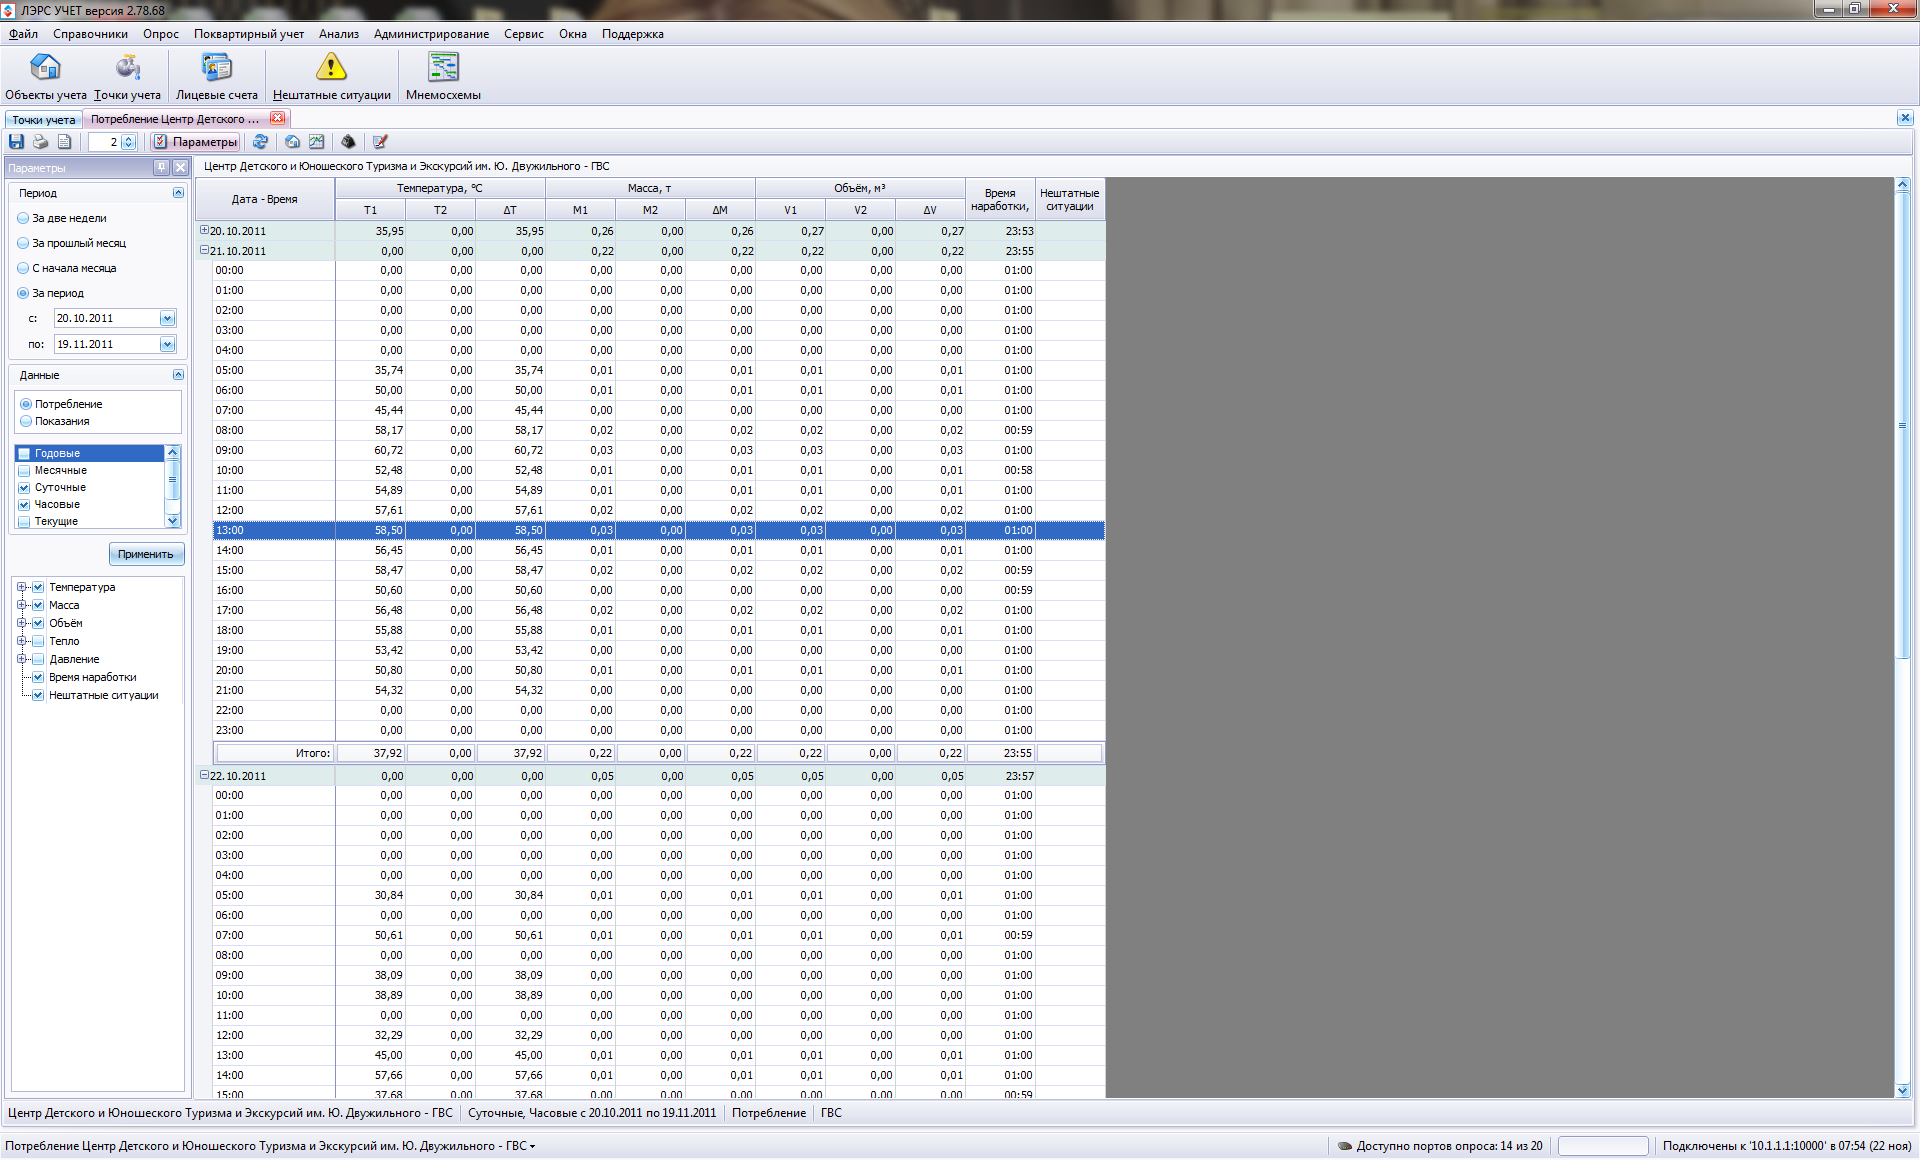The image size is (1920, 1160).
Task: Toggle the Параметры toolbar button
Action: tap(195, 142)
